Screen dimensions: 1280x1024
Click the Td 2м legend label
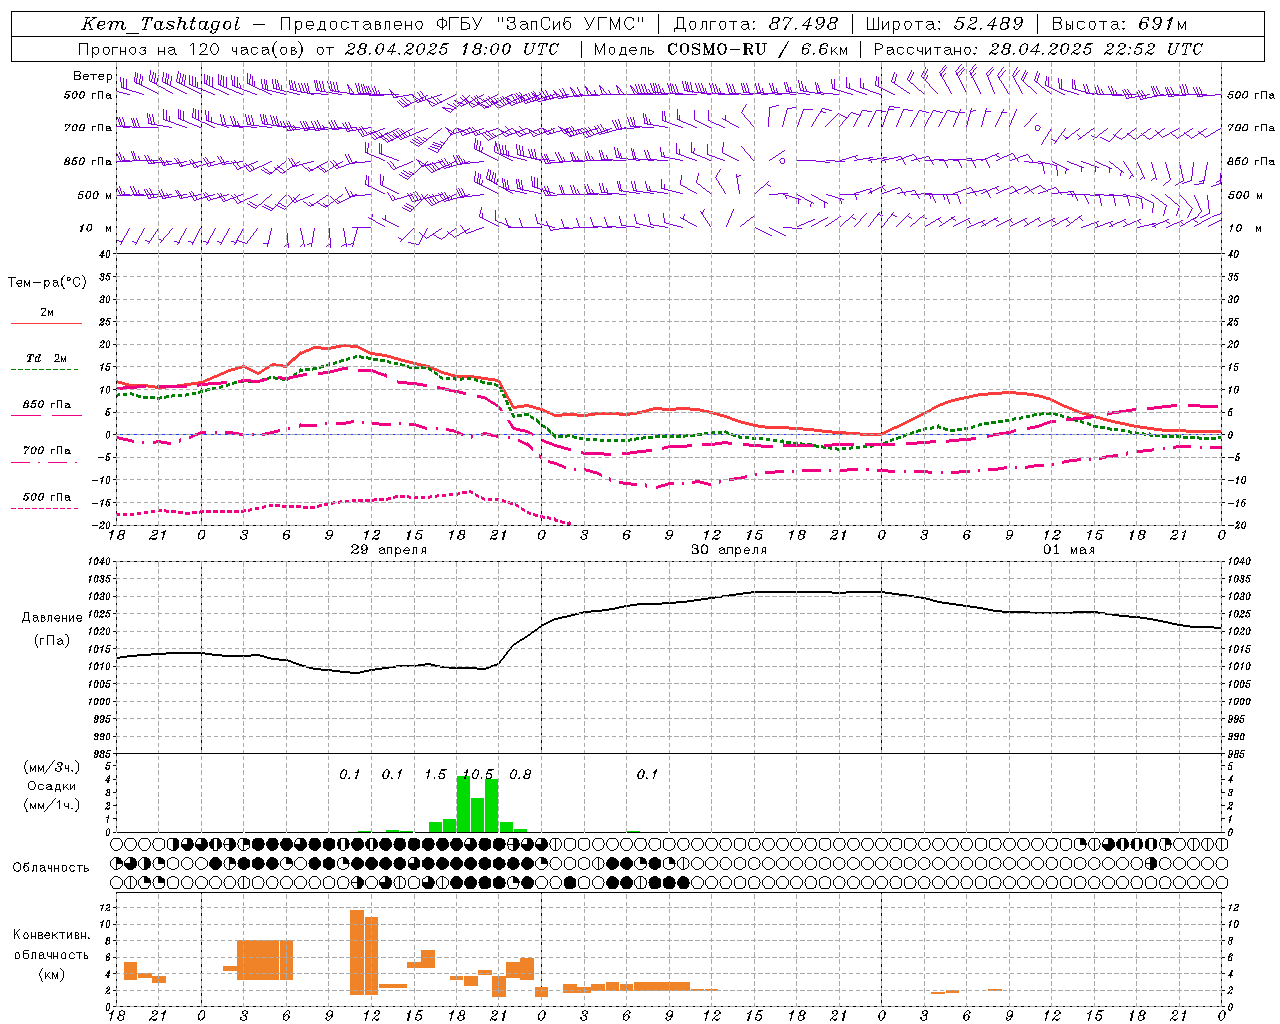[x=47, y=358]
